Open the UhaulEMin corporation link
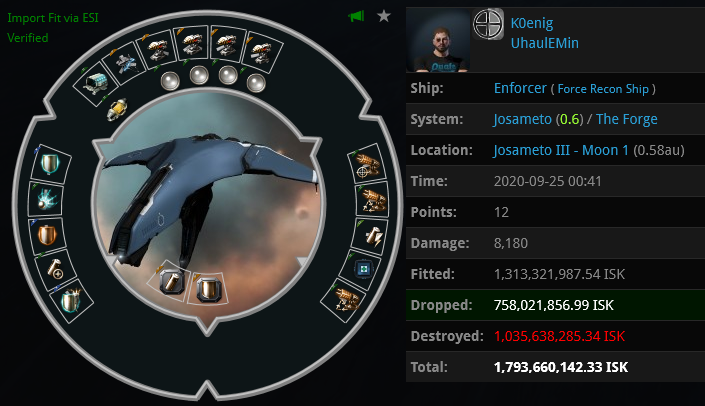 pyautogui.click(x=544, y=43)
